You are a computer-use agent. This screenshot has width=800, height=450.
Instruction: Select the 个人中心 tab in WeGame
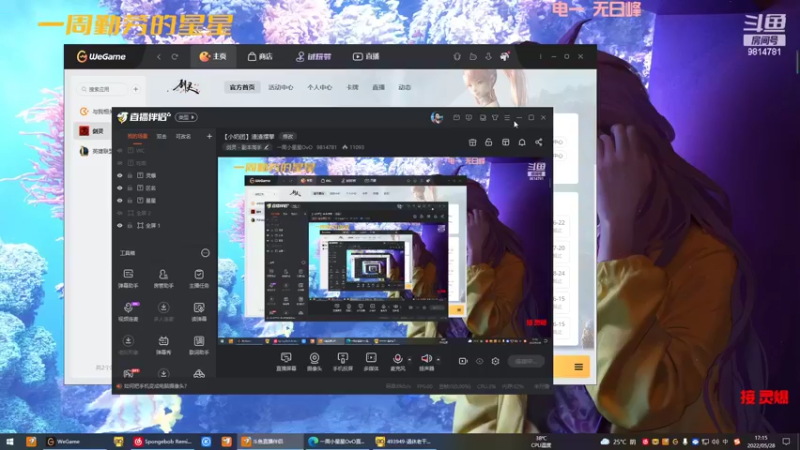319,87
